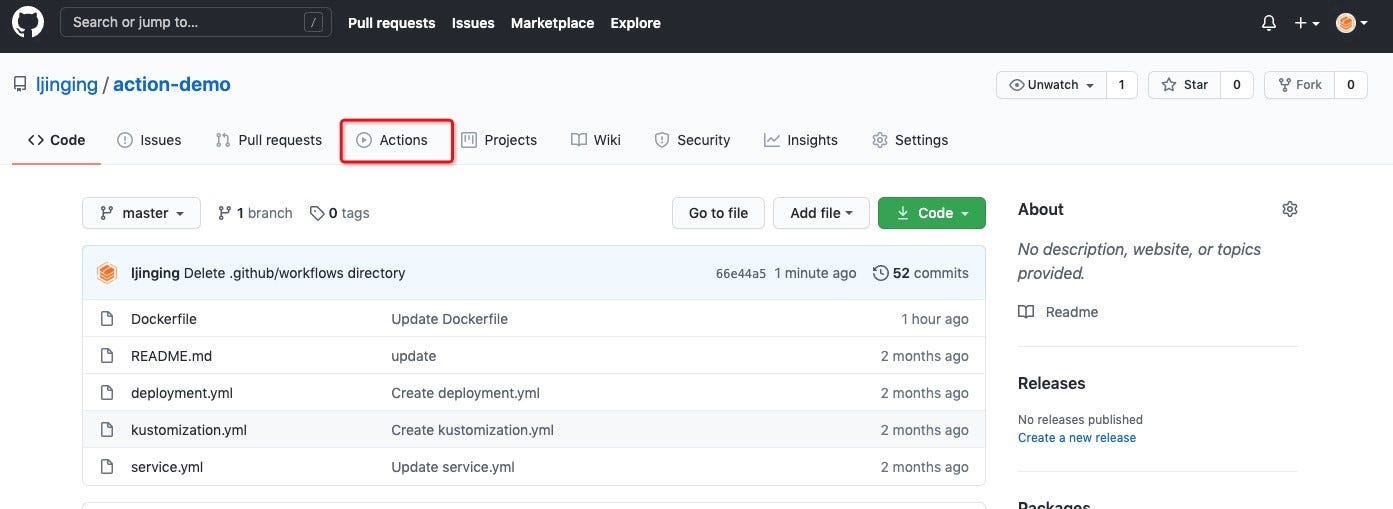Open Pull requests in top navigation
1393x509 pixels.
click(x=391, y=22)
